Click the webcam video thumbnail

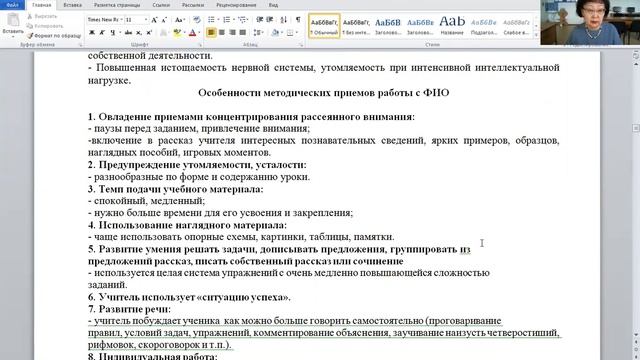coord(590,22)
